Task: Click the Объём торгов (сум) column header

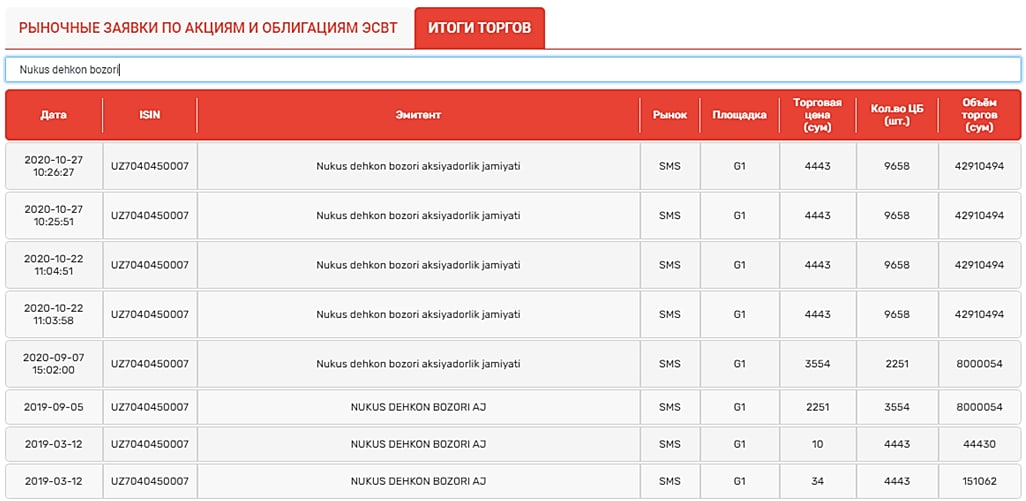Action: [980, 115]
